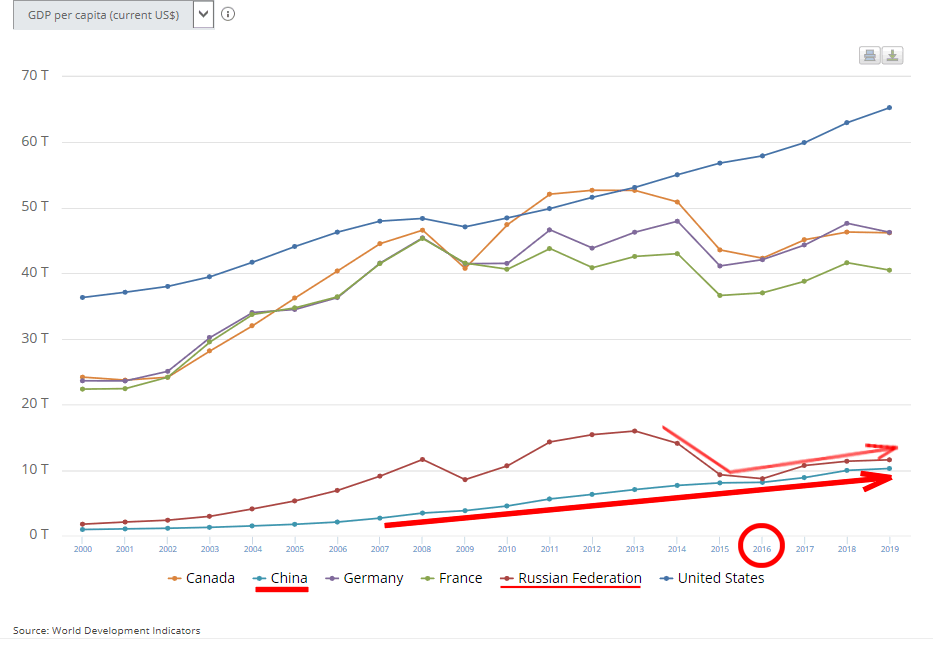Click the United States 2019 data point
This screenshot has height=648, width=933.
889,108
